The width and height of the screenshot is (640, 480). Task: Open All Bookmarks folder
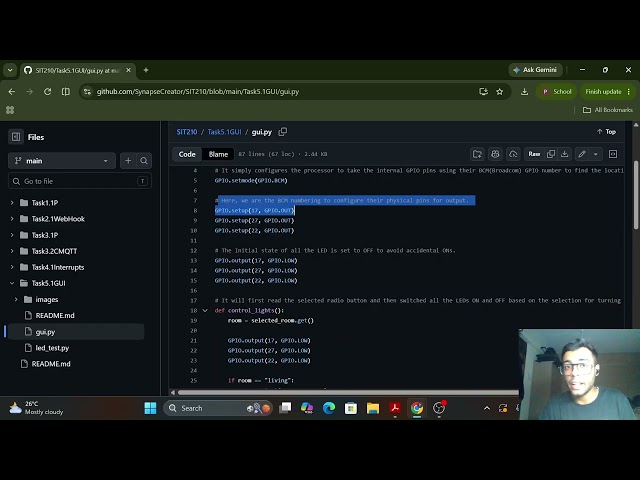click(608, 110)
